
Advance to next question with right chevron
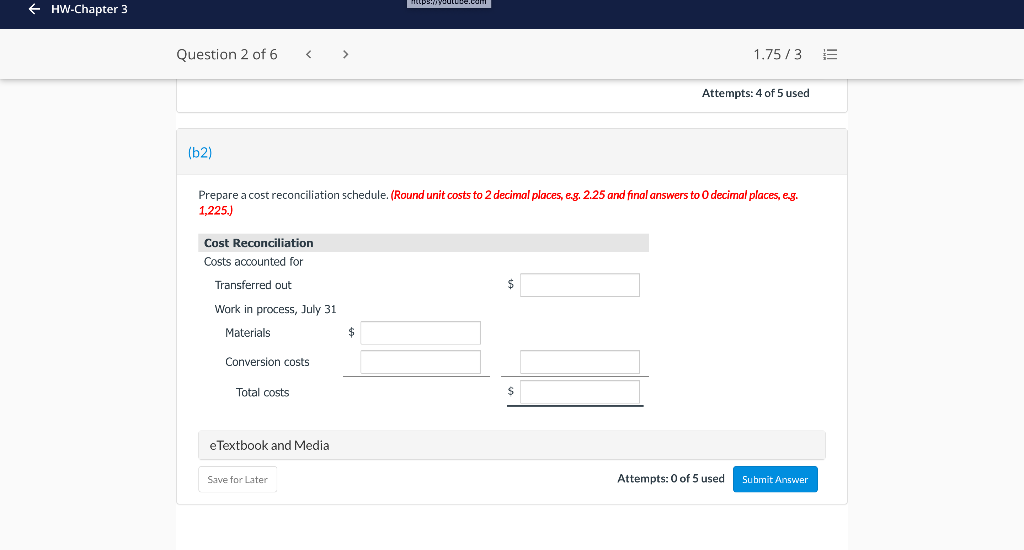(345, 54)
